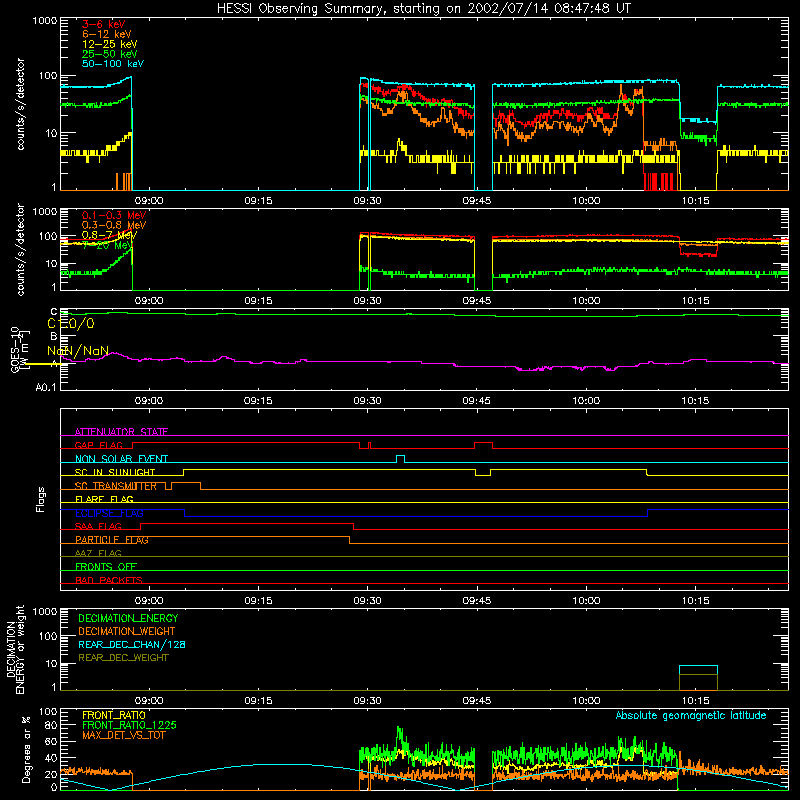Image resolution: width=800 pixels, height=800 pixels.
Task: Select the SC_IN_SUNLIGHT flag label
Action: pos(115,472)
